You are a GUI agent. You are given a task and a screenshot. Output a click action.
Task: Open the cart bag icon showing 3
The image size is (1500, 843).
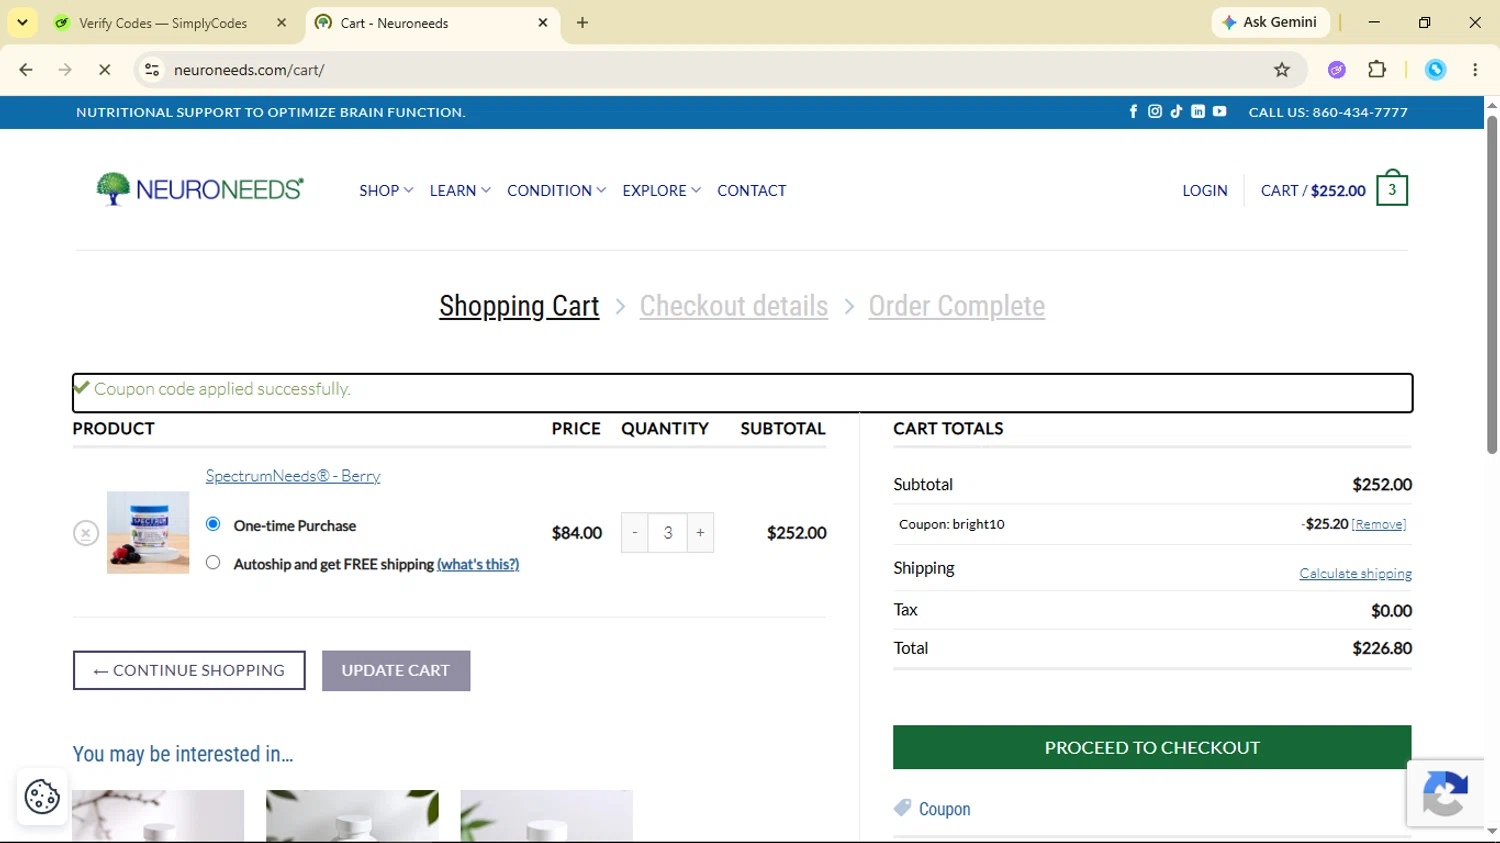point(1392,189)
